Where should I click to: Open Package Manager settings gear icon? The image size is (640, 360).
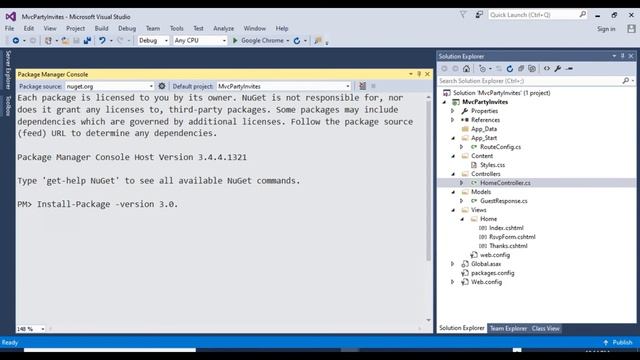(162, 86)
